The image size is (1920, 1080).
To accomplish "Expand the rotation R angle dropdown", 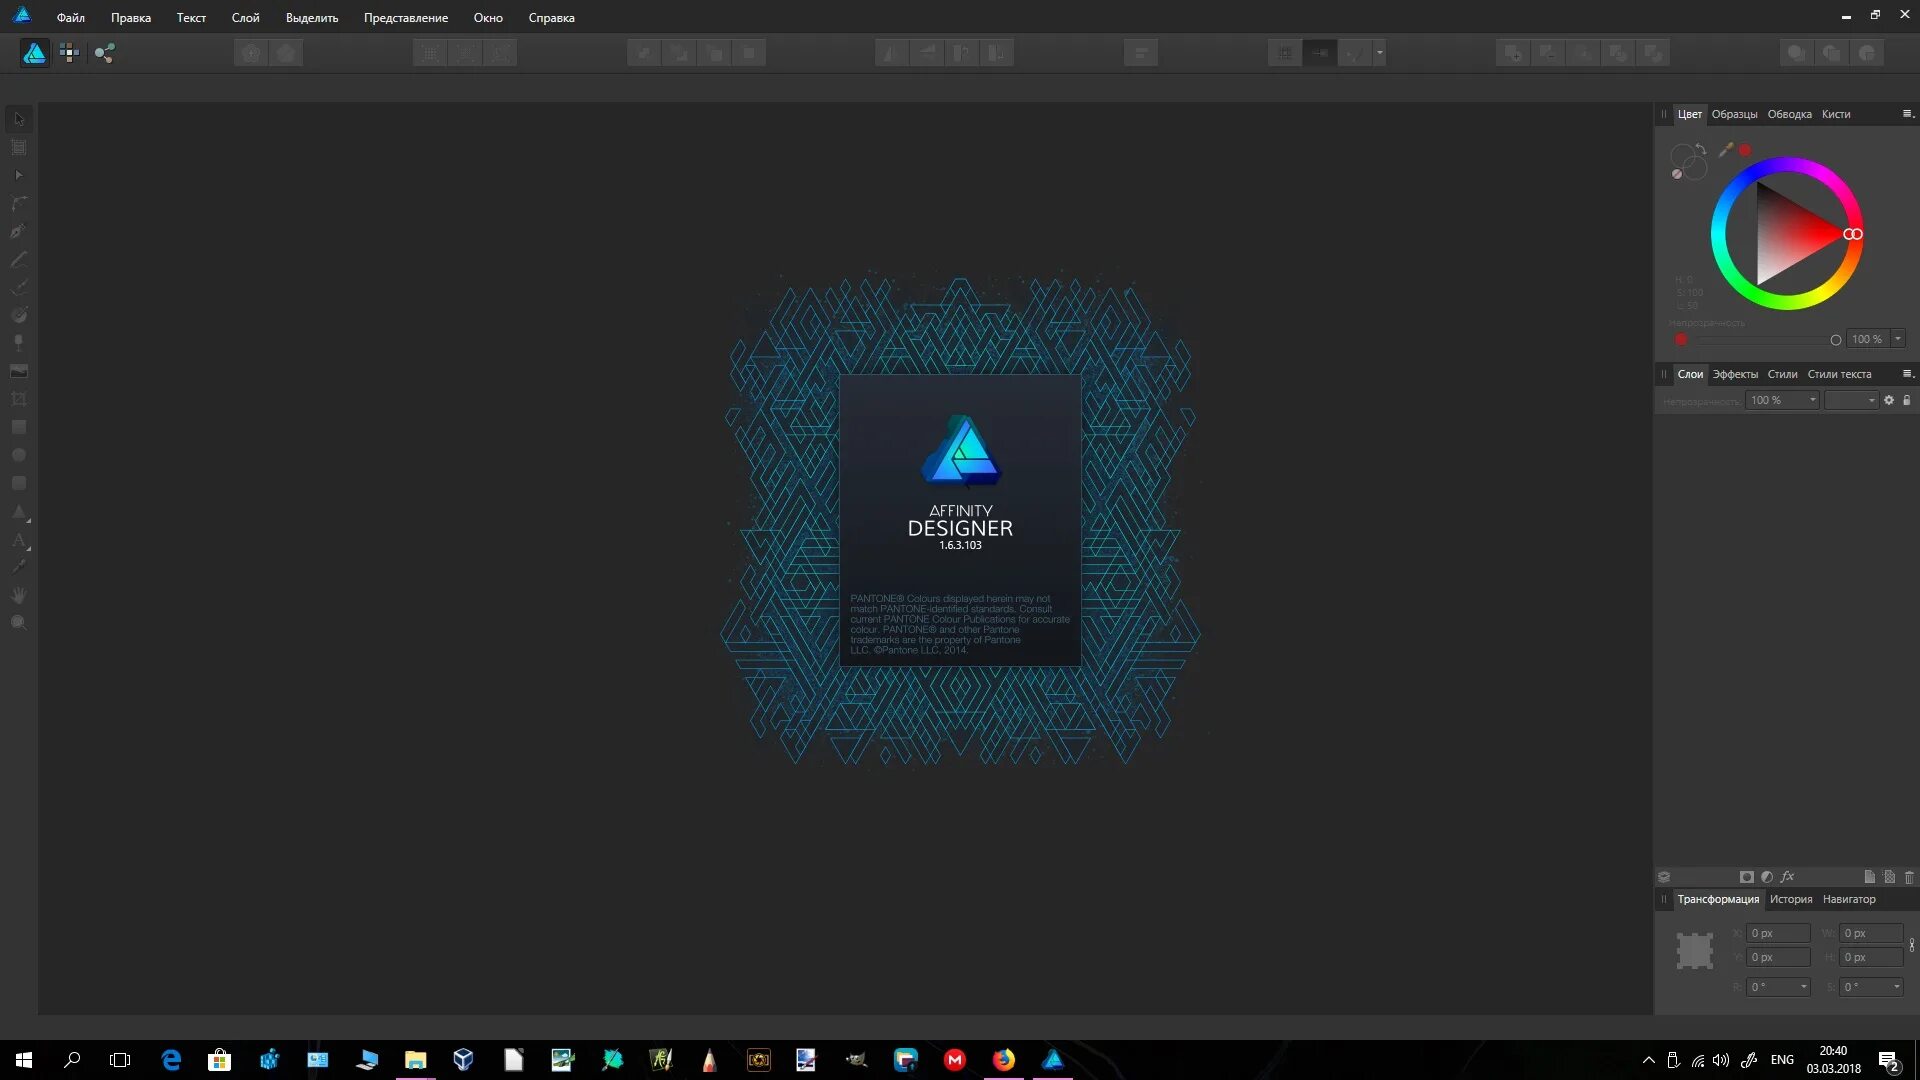I will 1803,987.
